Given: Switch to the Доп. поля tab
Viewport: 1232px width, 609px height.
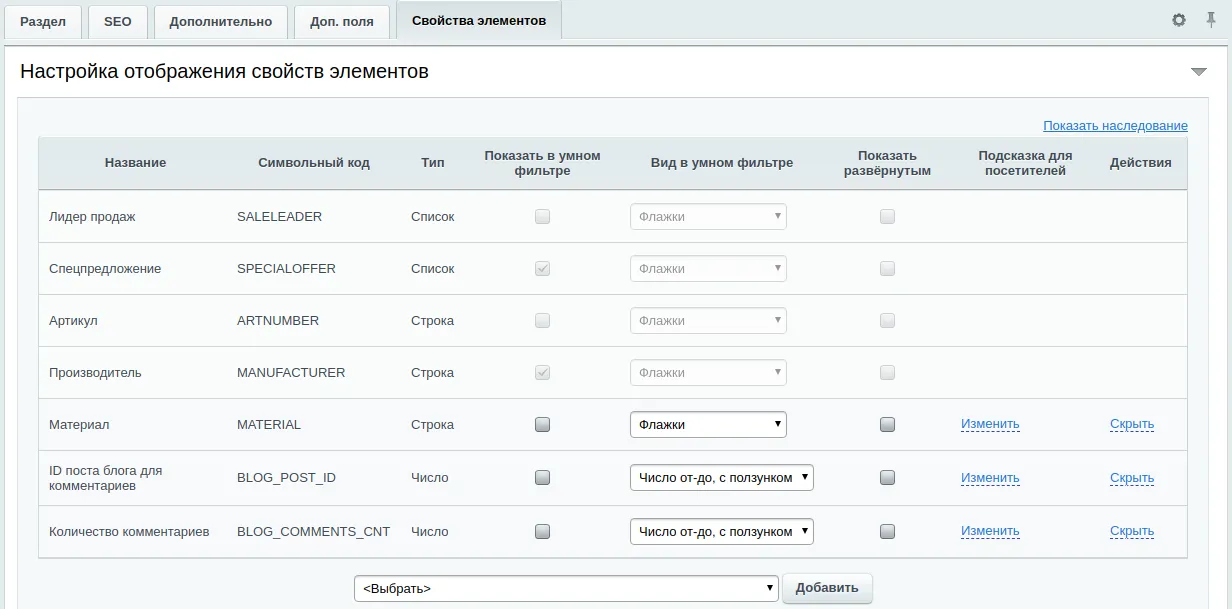Looking at the screenshot, I should pyautogui.click(x=341, y=21).
